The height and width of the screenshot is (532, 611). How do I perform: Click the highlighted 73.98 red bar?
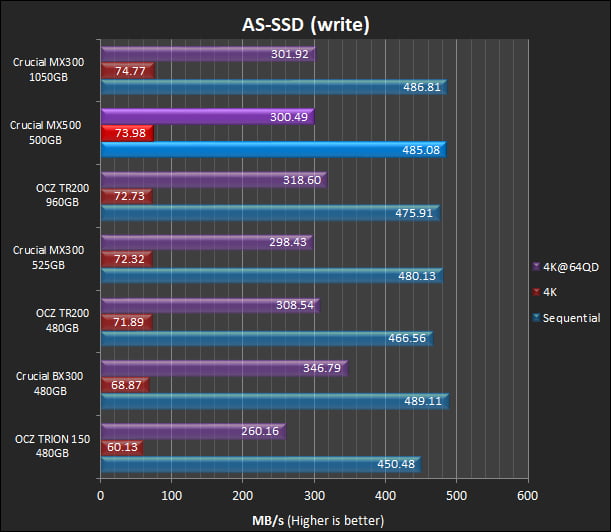127,133
